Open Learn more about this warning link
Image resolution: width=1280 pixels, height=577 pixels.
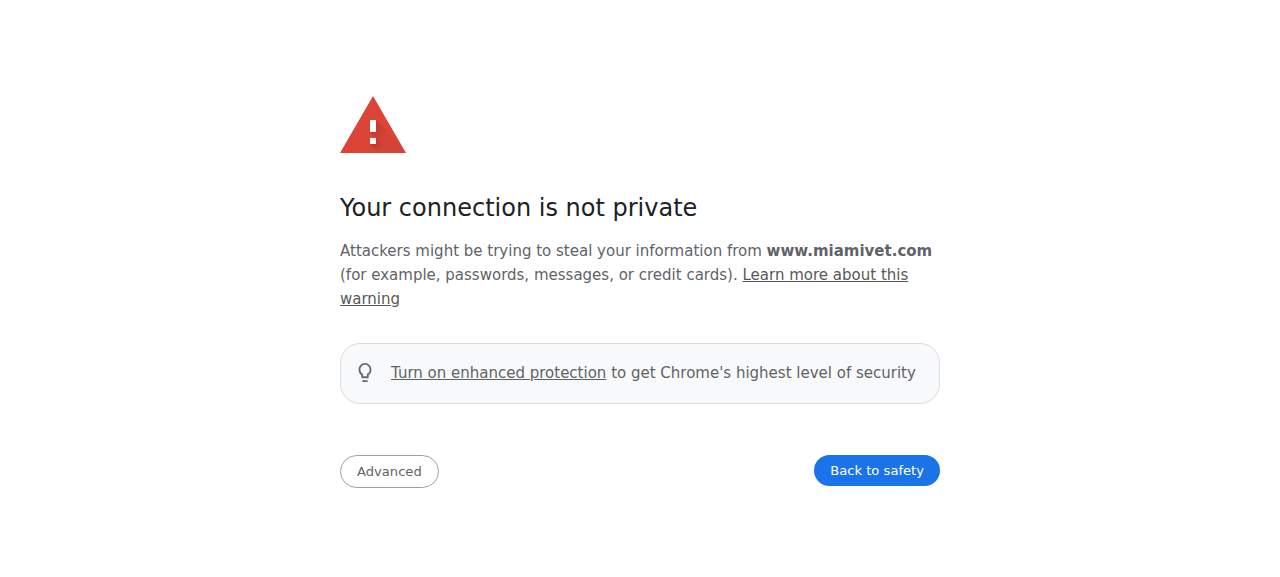coord(624,286)
